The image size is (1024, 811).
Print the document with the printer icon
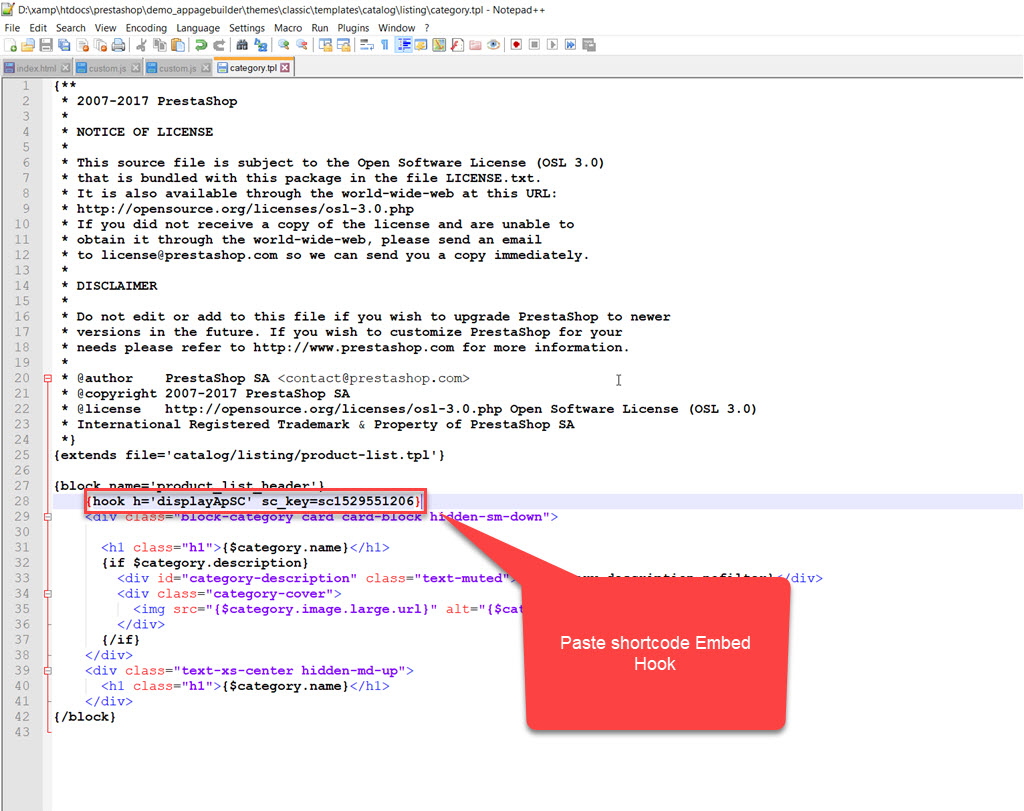click(118, 45)
